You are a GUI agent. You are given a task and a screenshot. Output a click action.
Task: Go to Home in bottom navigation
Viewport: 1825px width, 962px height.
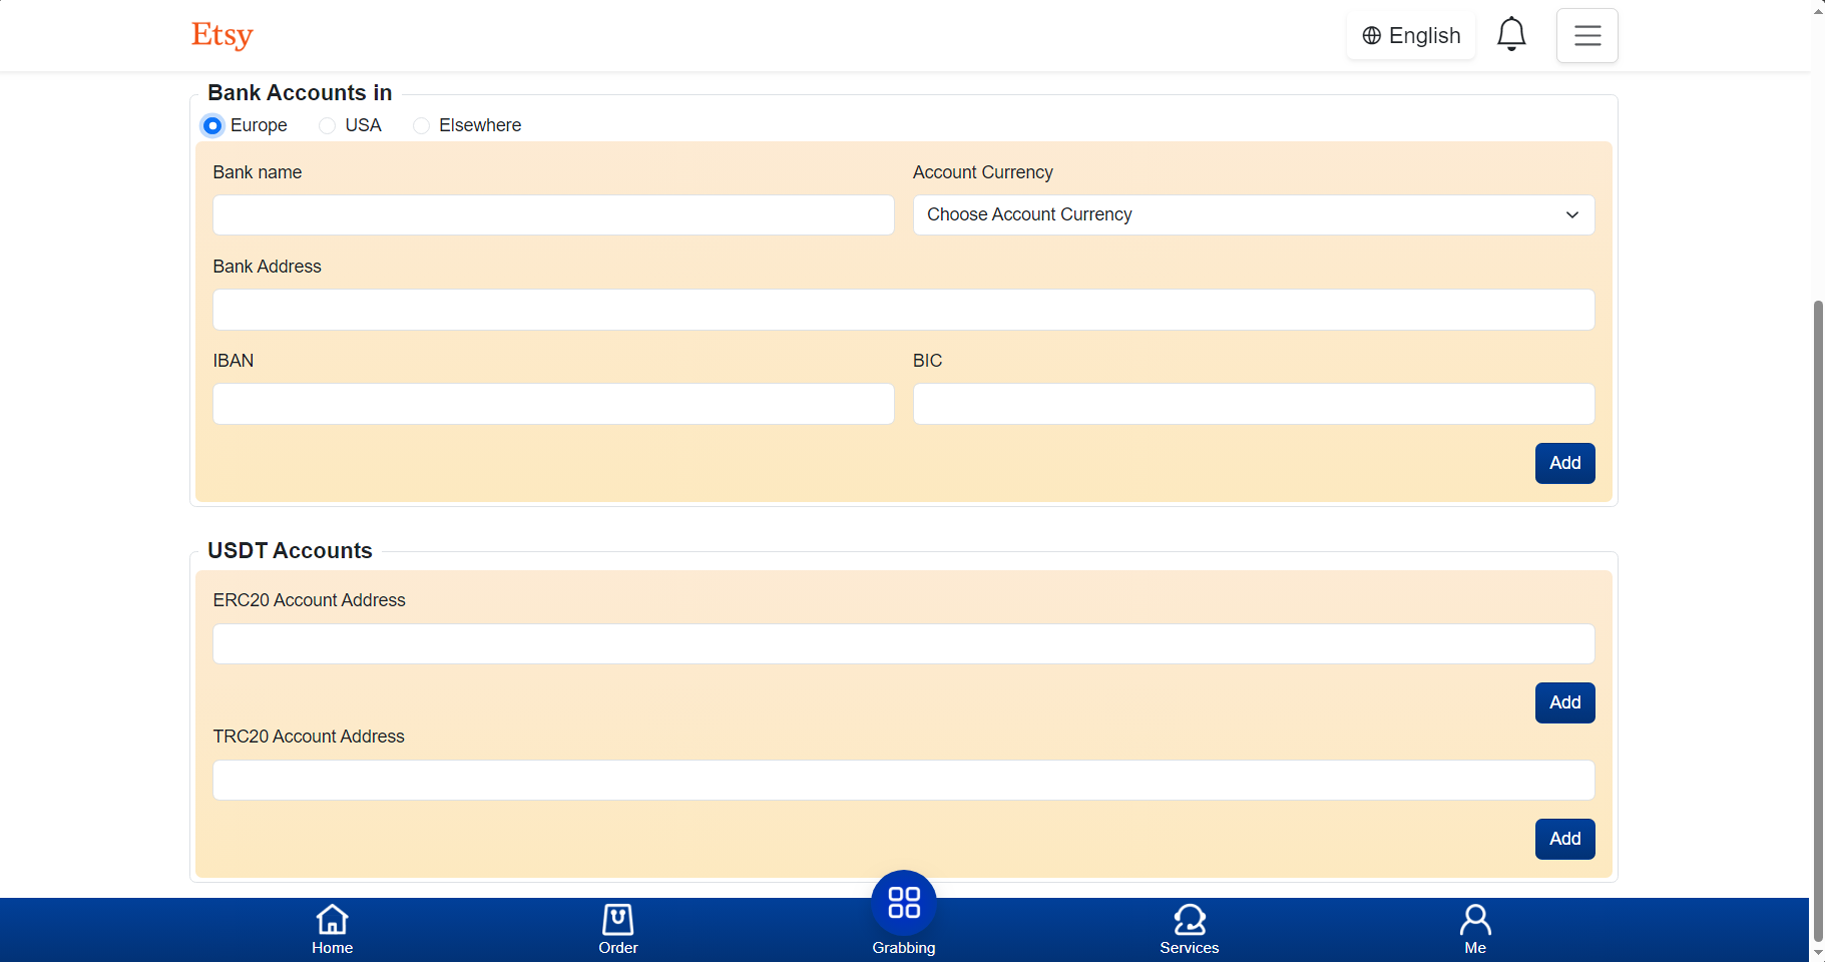click(x=332, y=929)
